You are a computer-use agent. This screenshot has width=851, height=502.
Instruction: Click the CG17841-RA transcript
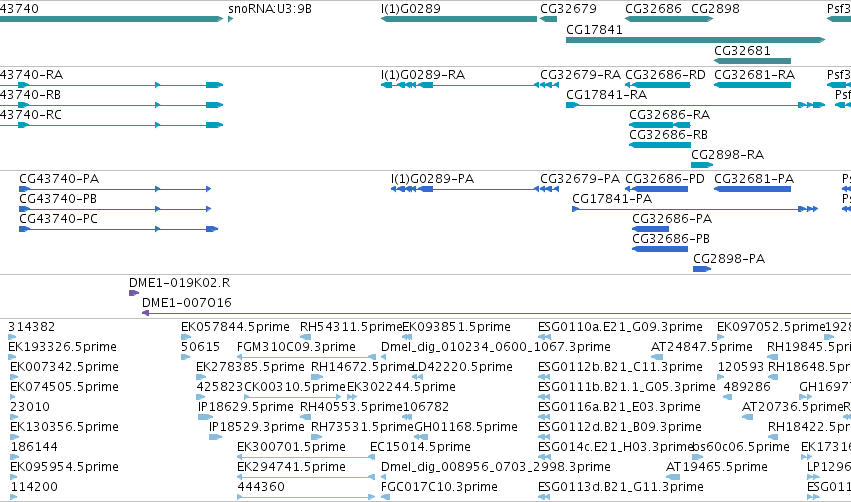[696, 105]
